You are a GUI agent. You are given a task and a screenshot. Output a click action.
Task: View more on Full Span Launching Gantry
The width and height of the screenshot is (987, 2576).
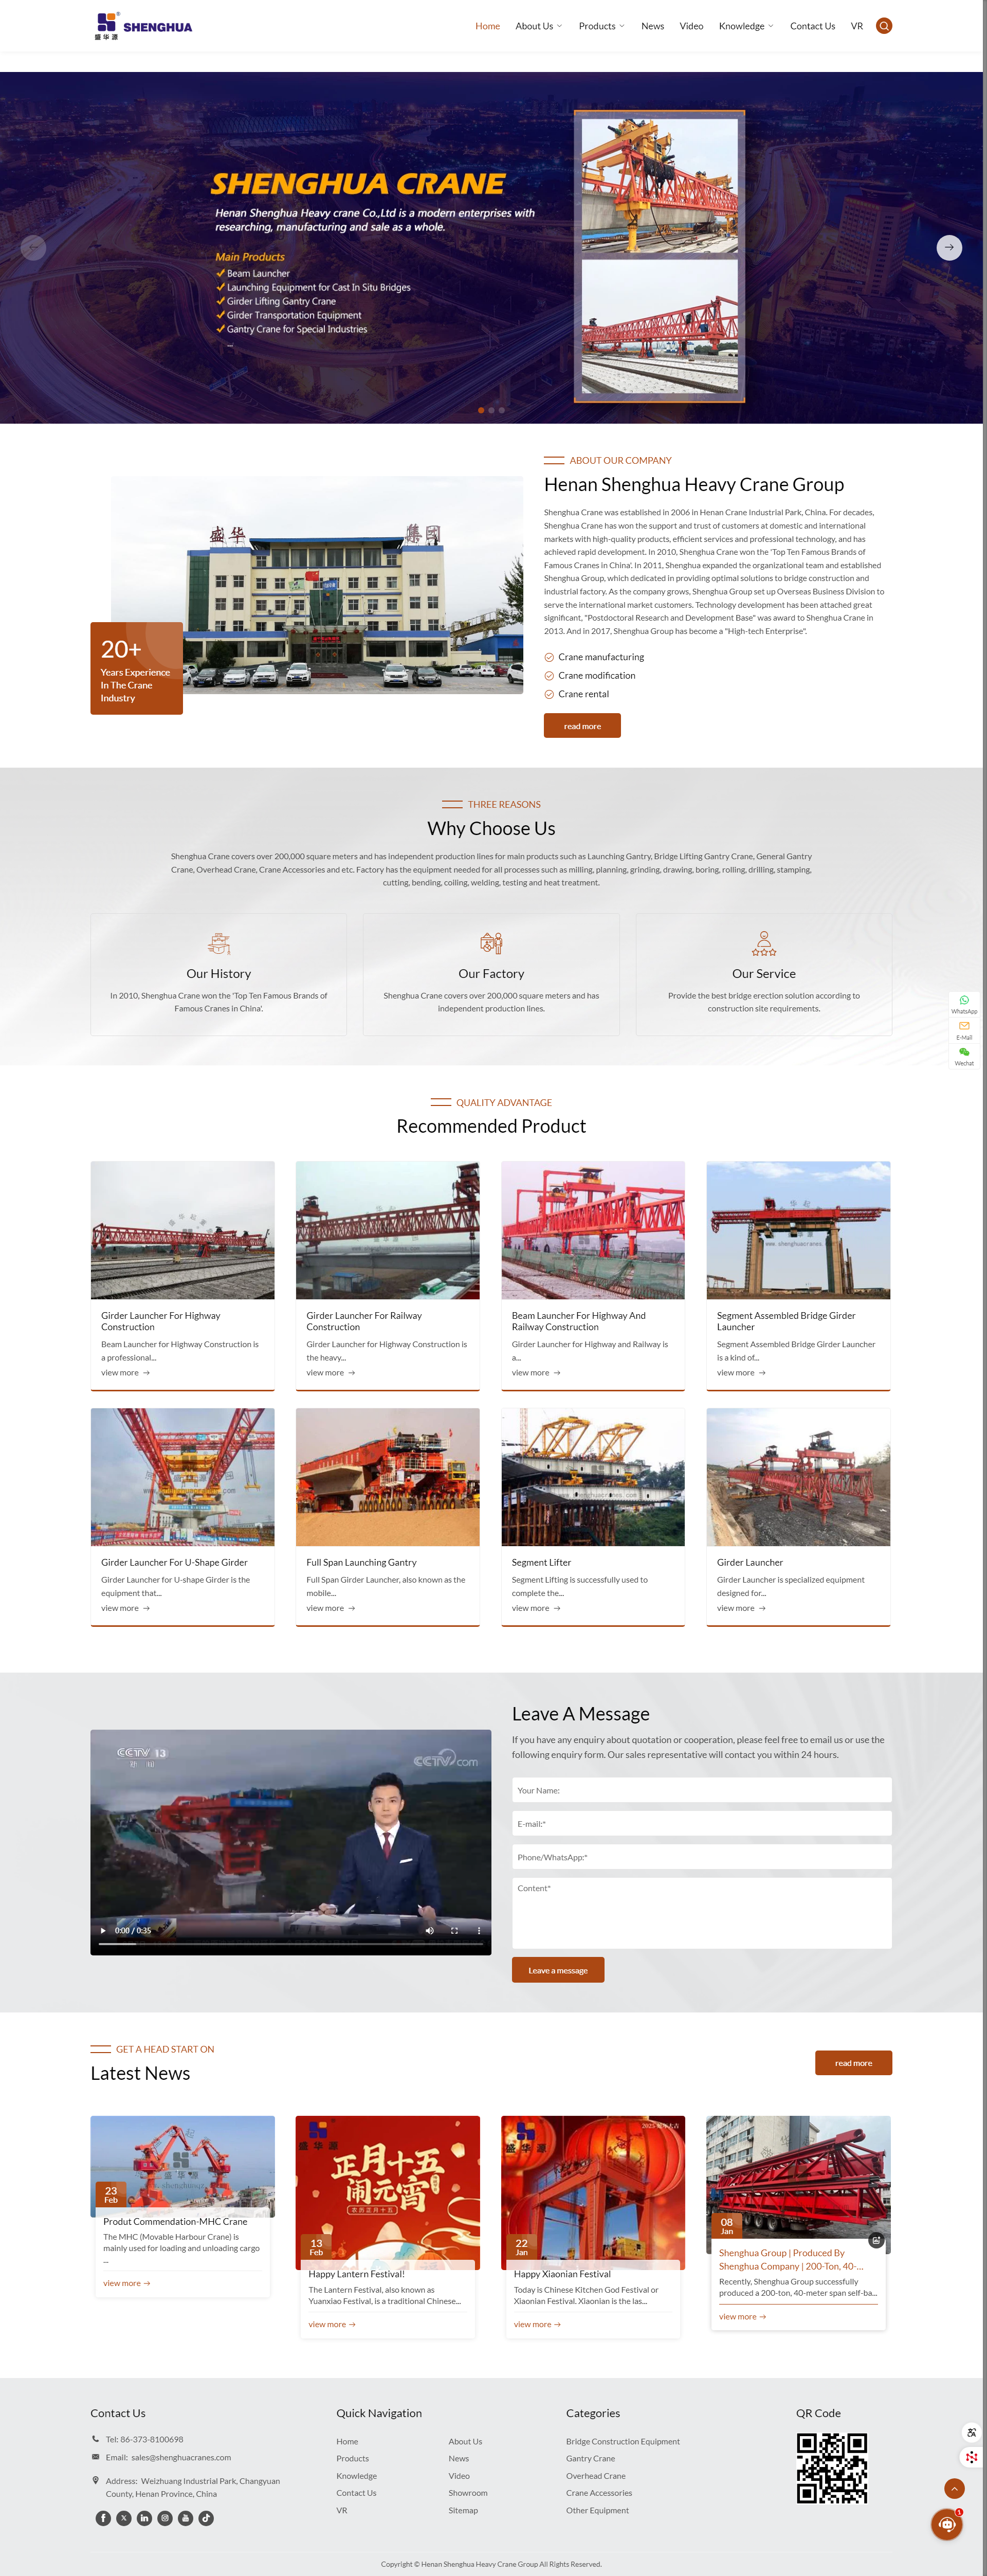pyautogui.click(x=330, y=1607)
